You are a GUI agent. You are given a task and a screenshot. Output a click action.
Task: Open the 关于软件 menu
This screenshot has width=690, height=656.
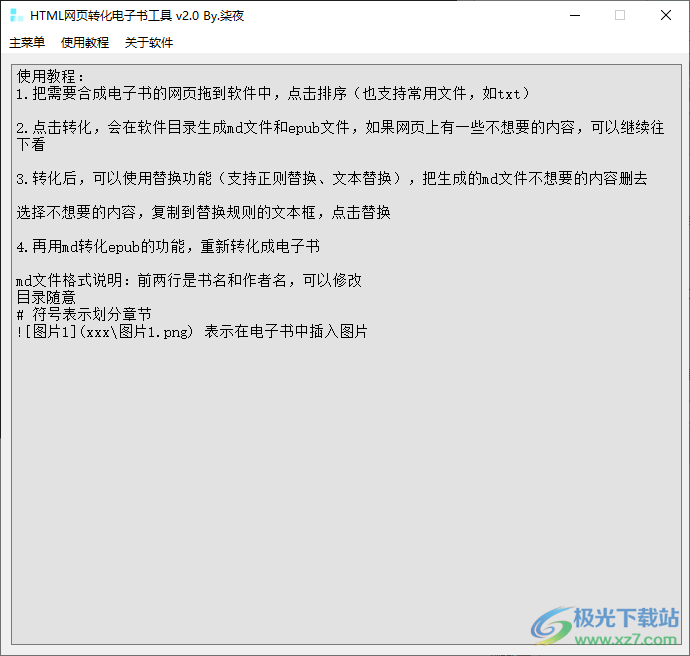[x=149, y=43]
